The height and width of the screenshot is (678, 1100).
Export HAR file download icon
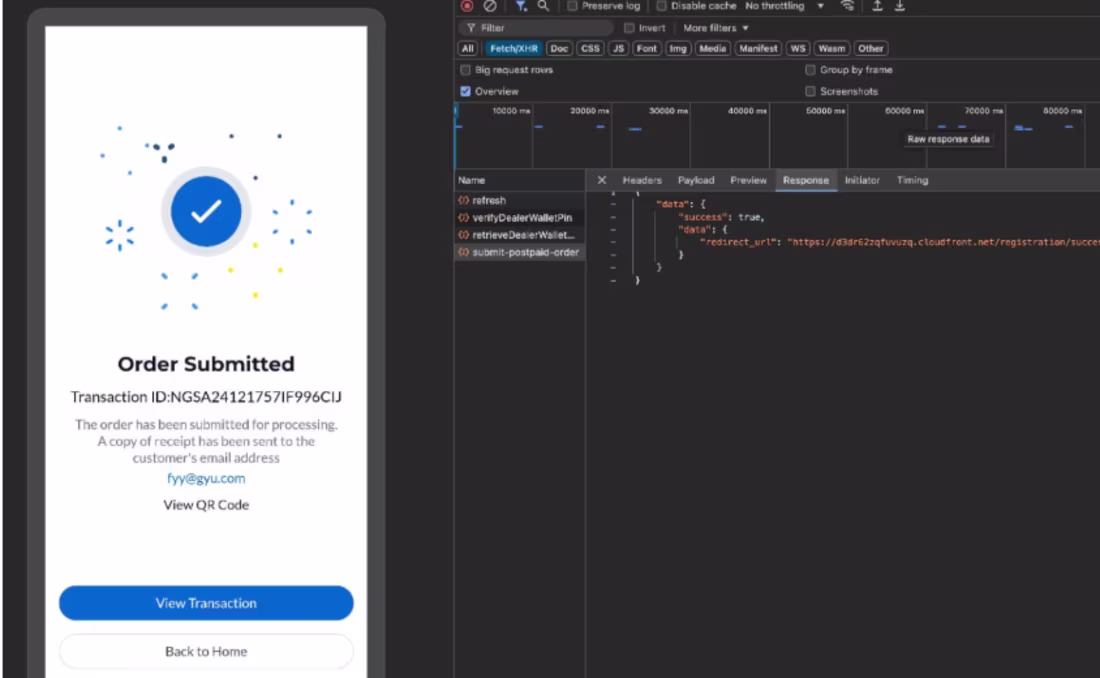click(899, 6)
